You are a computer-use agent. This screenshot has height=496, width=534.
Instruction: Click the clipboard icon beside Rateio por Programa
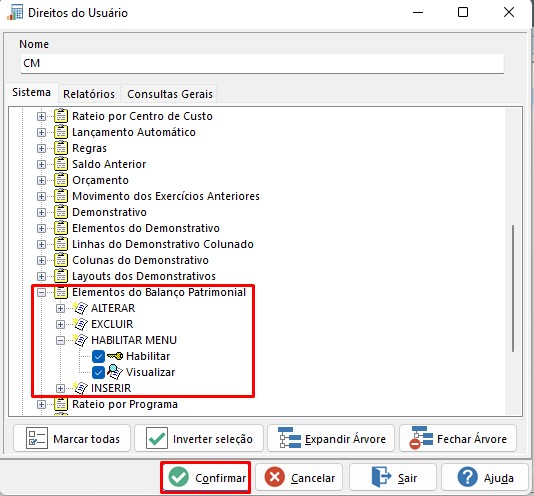point(61,404)
